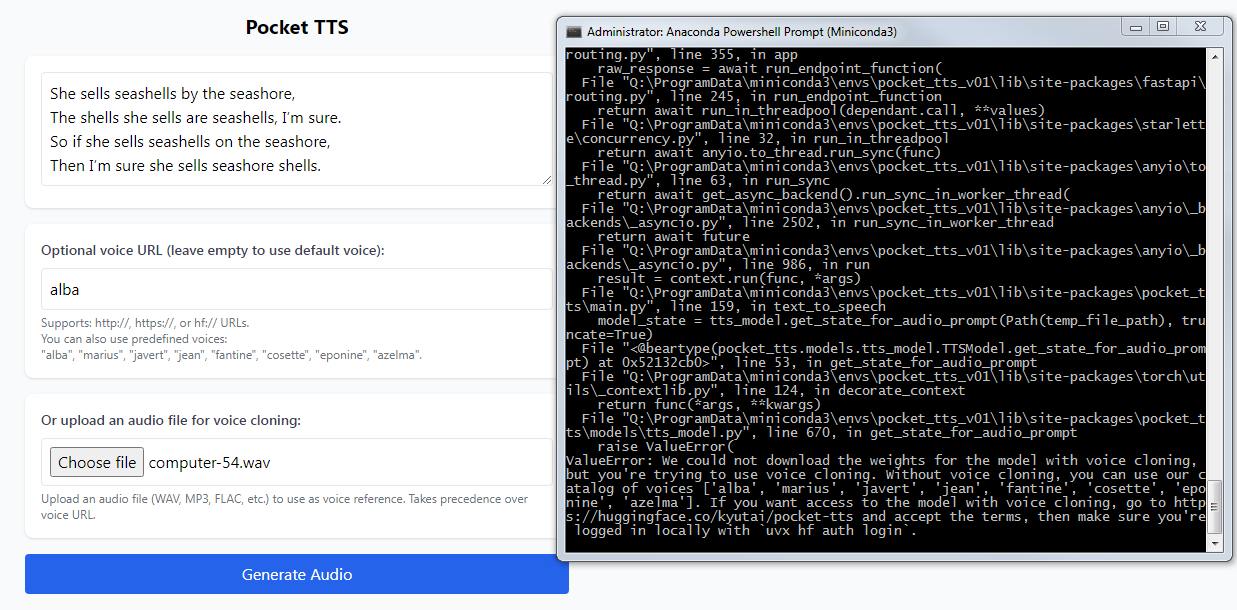Click the Generate Audio button
The width and height of the screenshot is (1237, 610).
coord(297,574)
